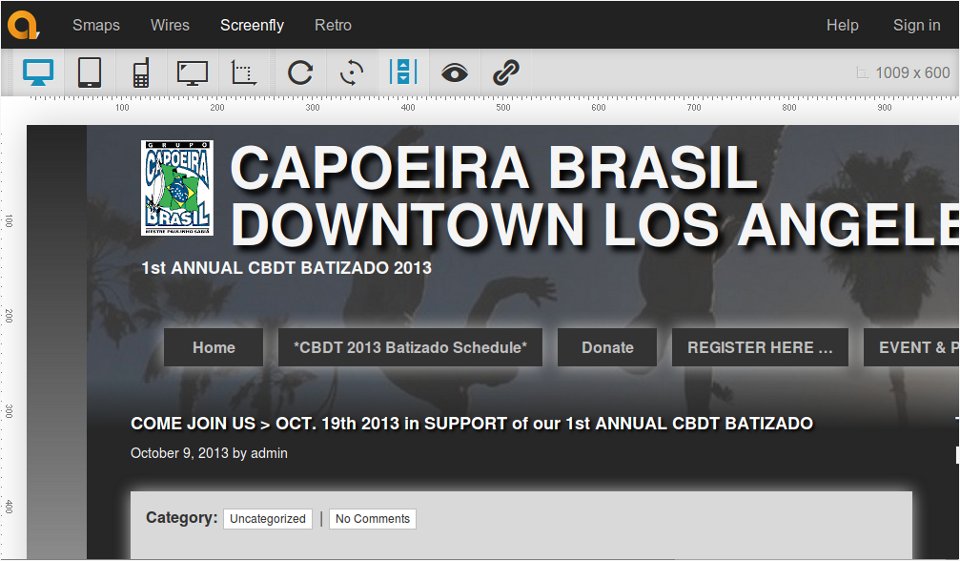The image size is (960, 561).
Task: Click the October 9, 2013 date text
Action: pyautogui.click(x=181, y=453)
